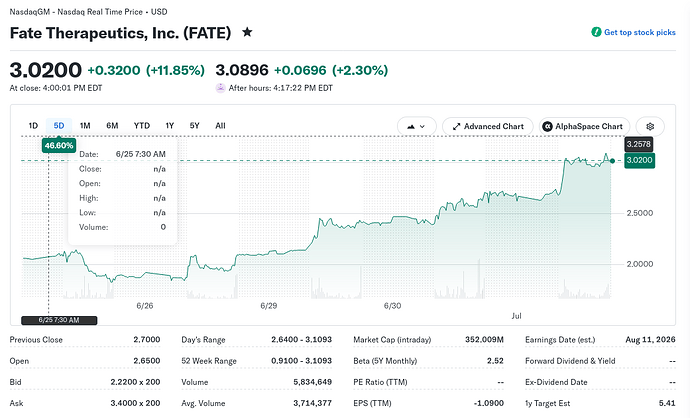Viewport: 690px width, 418px height.
Task: Click the Earnings Date Aug 11, 2026
Action: [x=650, y=340]
